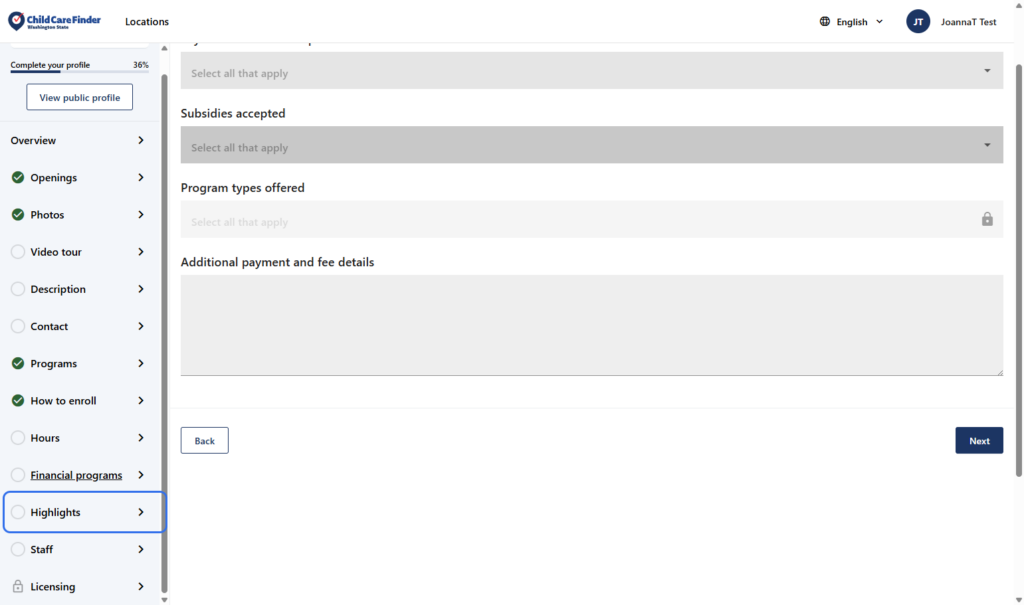Type in Additional payment and fee details box

click(591, 325)
